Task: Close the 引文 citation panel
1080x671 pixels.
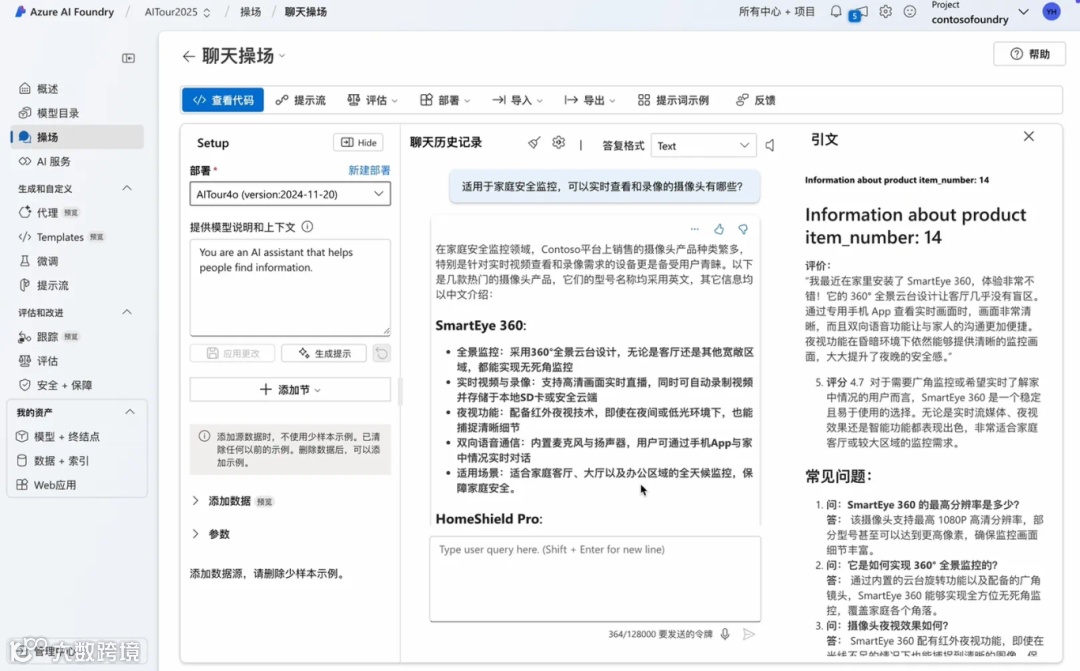Action: [x=1028, y=136]
